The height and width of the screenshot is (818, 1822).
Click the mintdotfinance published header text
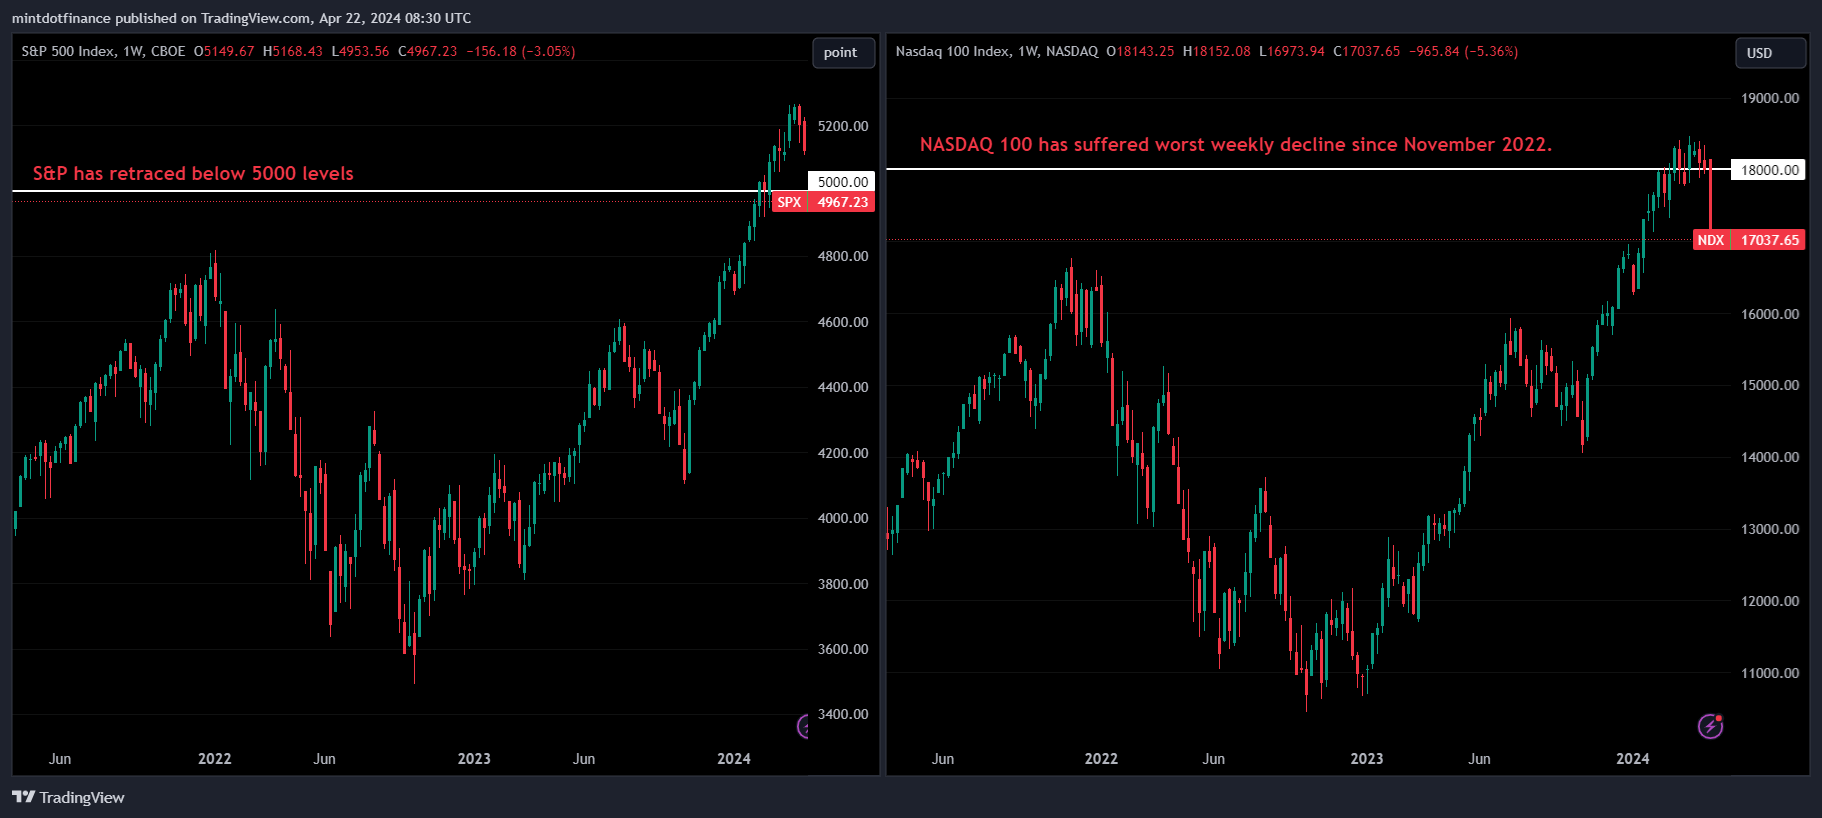tap(241, 18)
